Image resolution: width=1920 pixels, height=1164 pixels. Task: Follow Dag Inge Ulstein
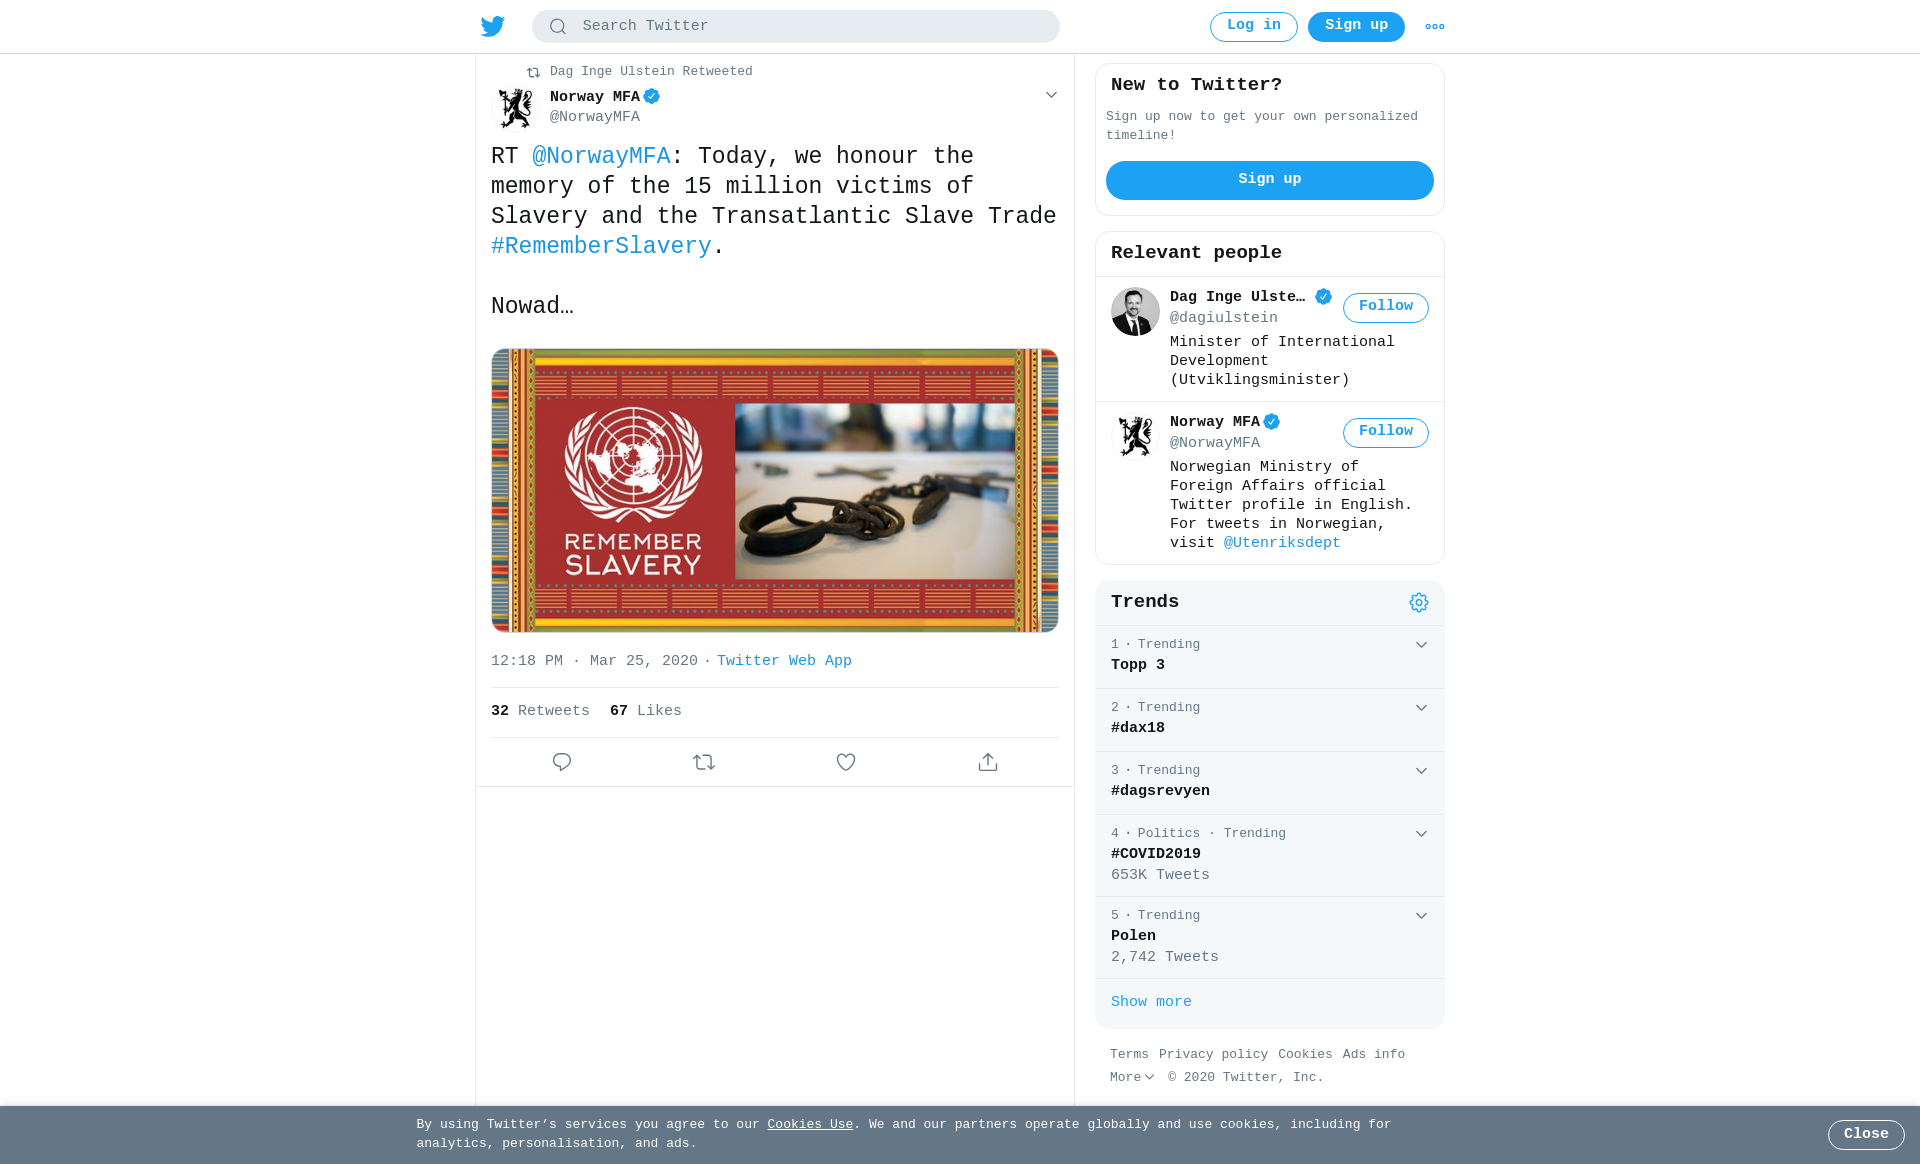click(1386, 307)
